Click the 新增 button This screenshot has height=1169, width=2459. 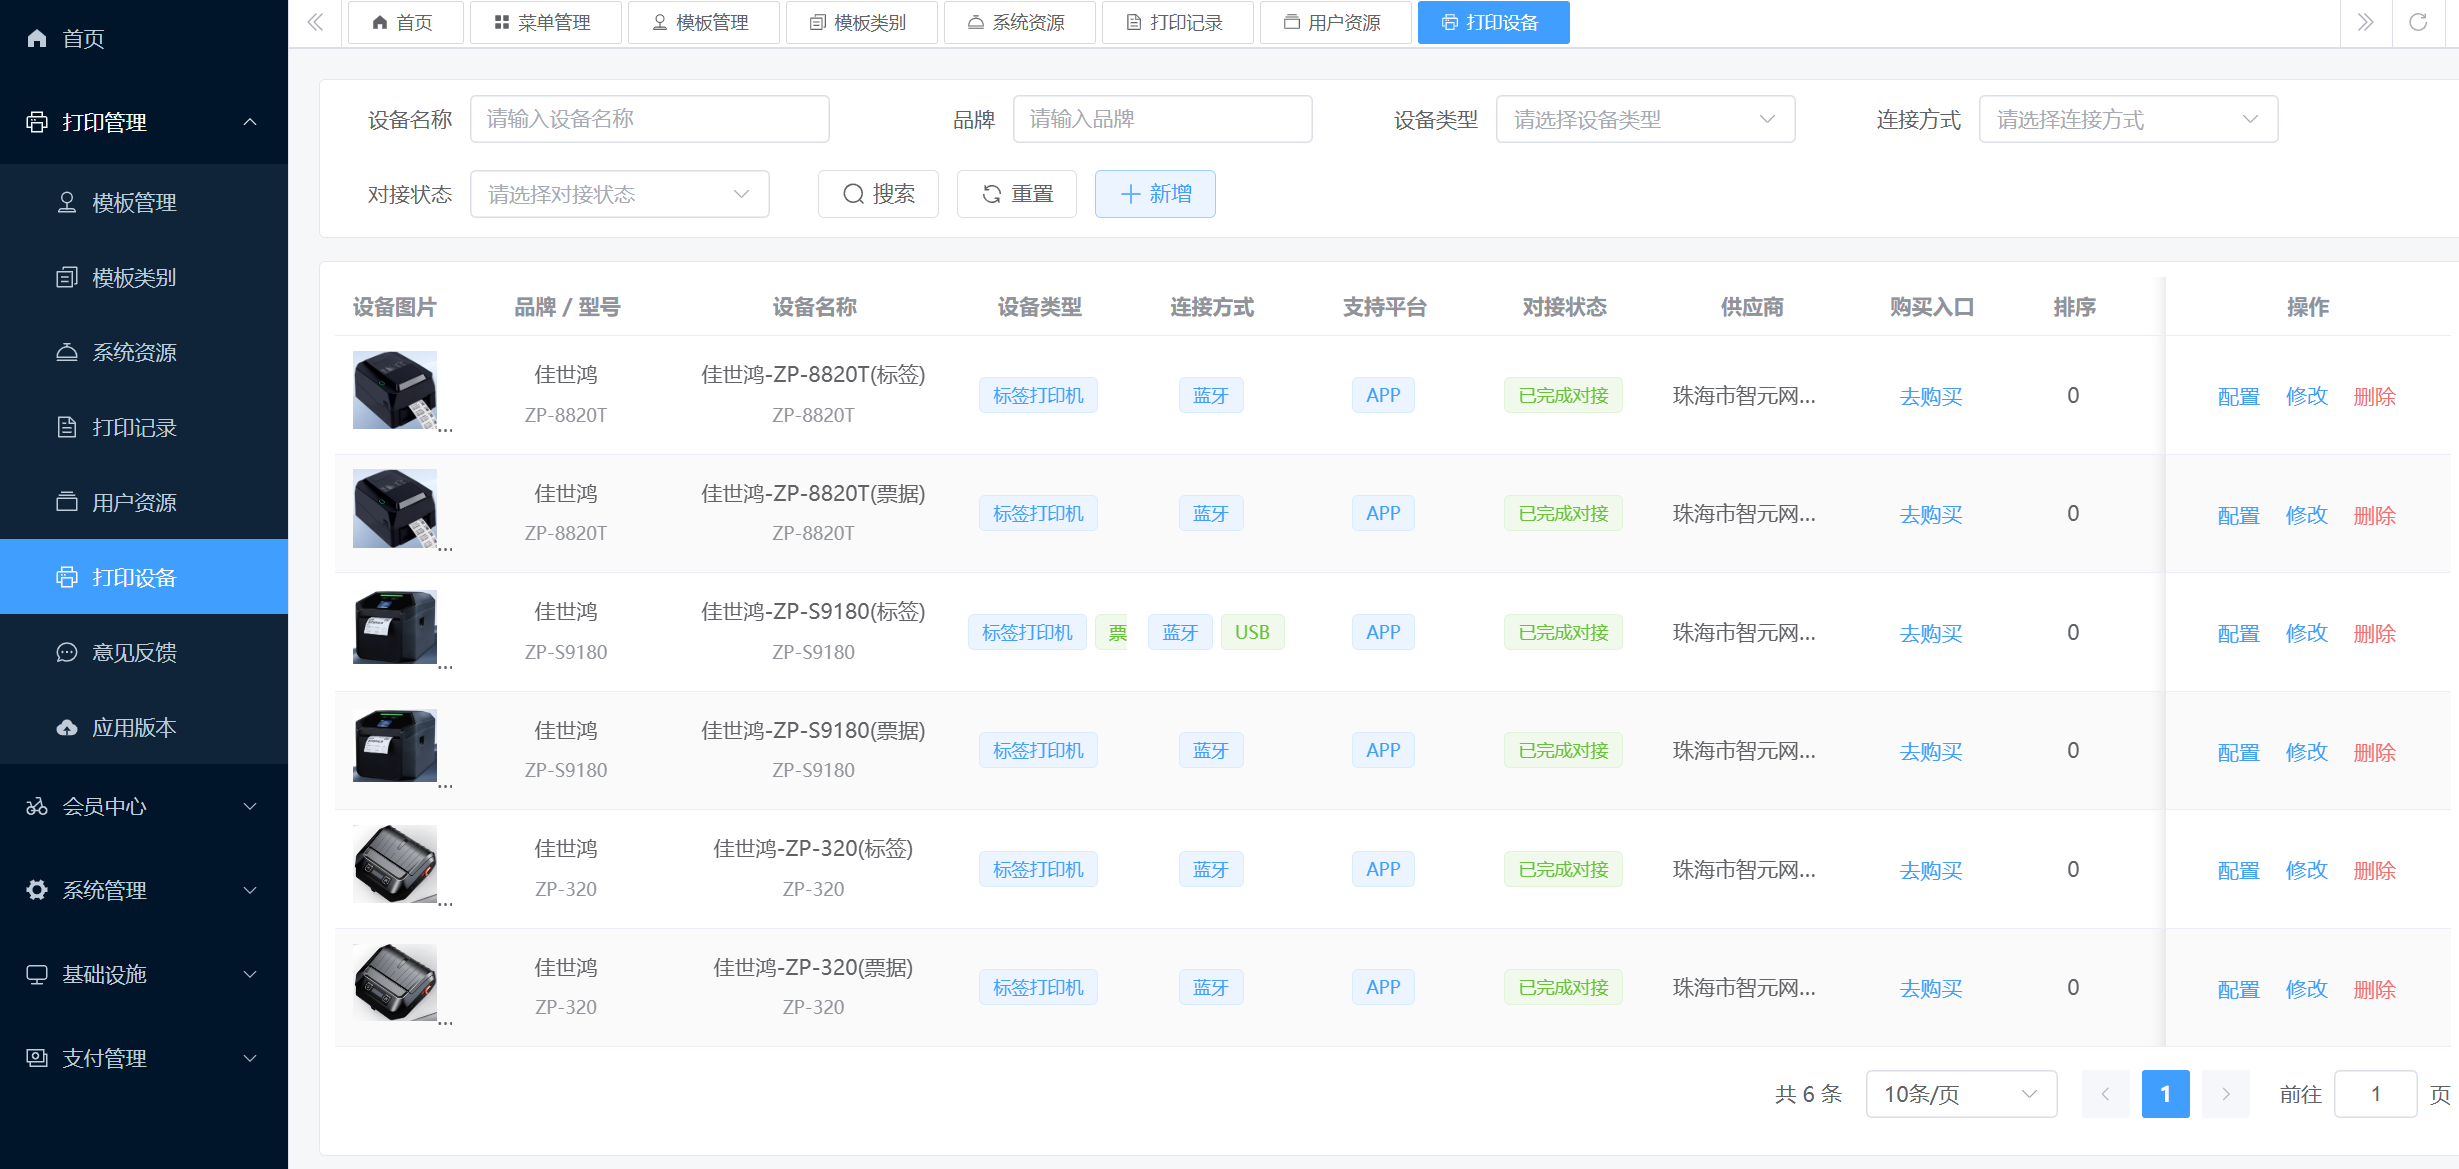point(1155,194)
